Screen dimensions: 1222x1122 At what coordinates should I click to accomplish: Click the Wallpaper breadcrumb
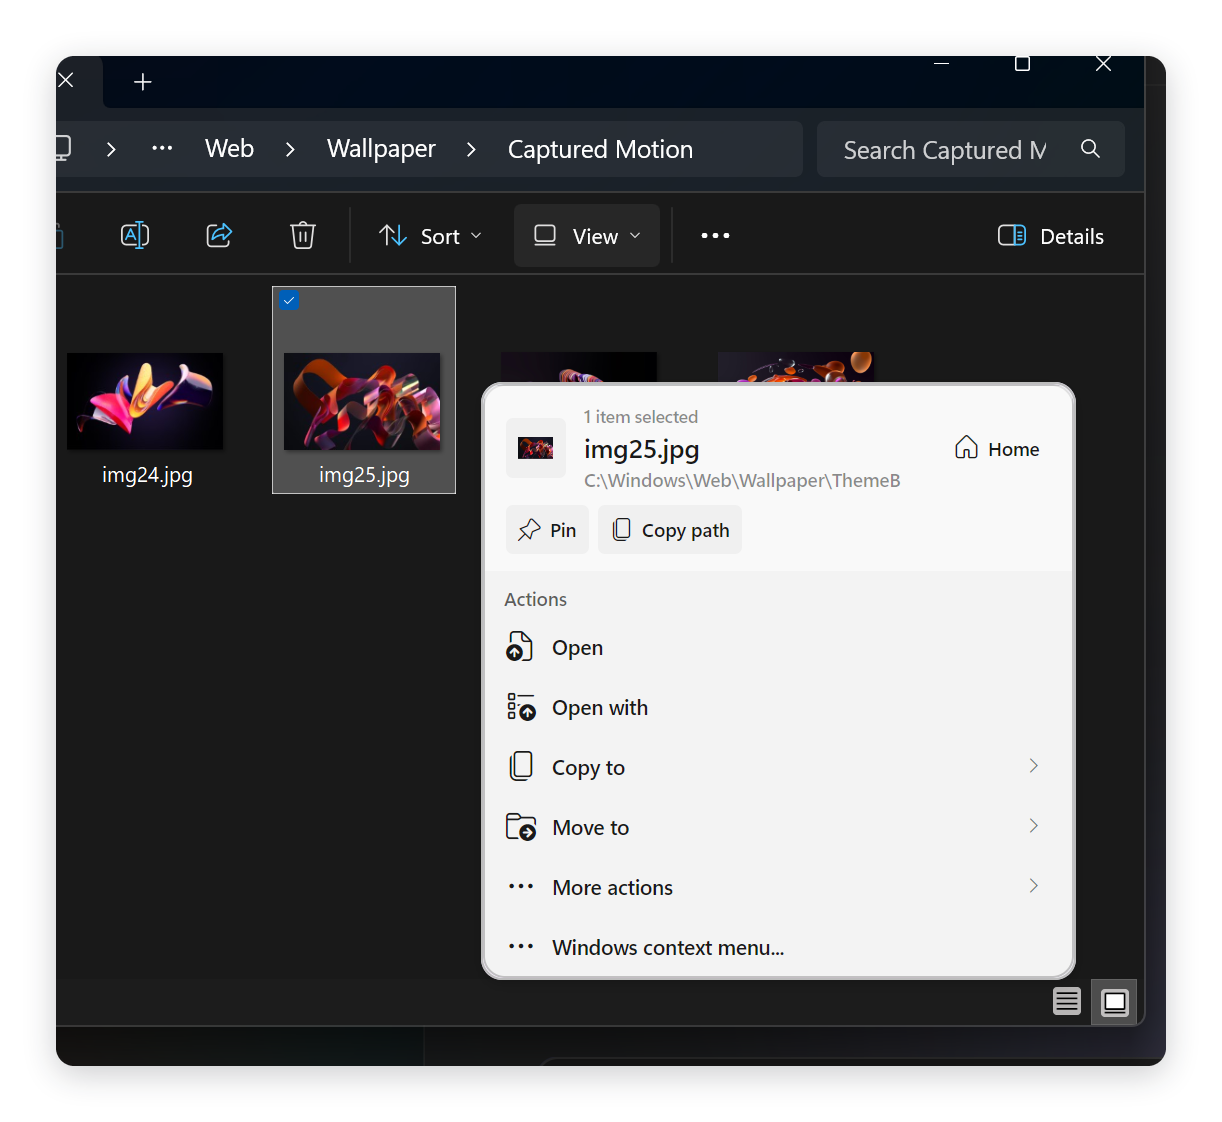click(x=381, y=149)
